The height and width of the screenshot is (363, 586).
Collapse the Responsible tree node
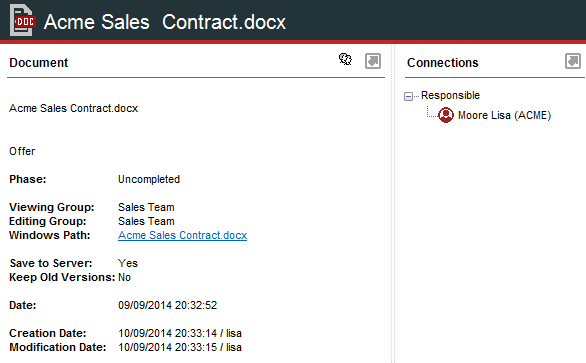[408, 96]
